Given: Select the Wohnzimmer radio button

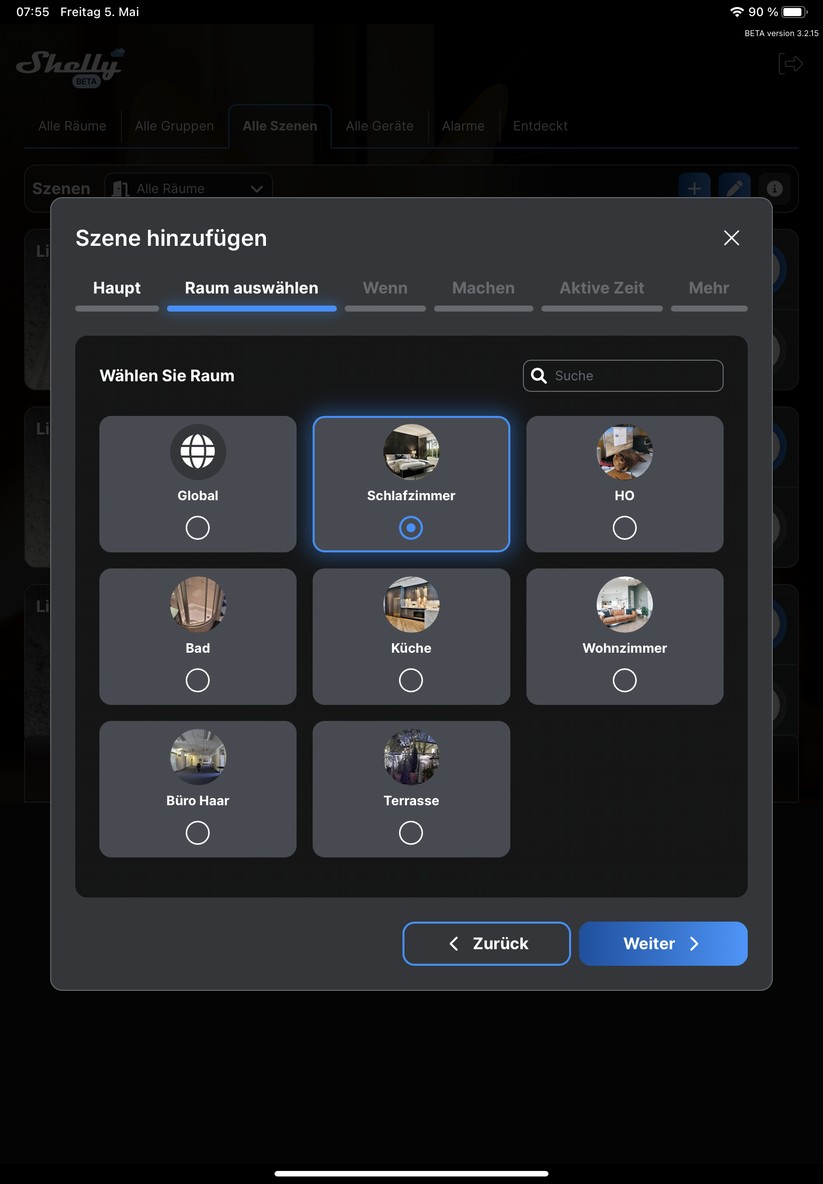Looking at the screenshot, I should pyautogui.click(x=624, y=680).
